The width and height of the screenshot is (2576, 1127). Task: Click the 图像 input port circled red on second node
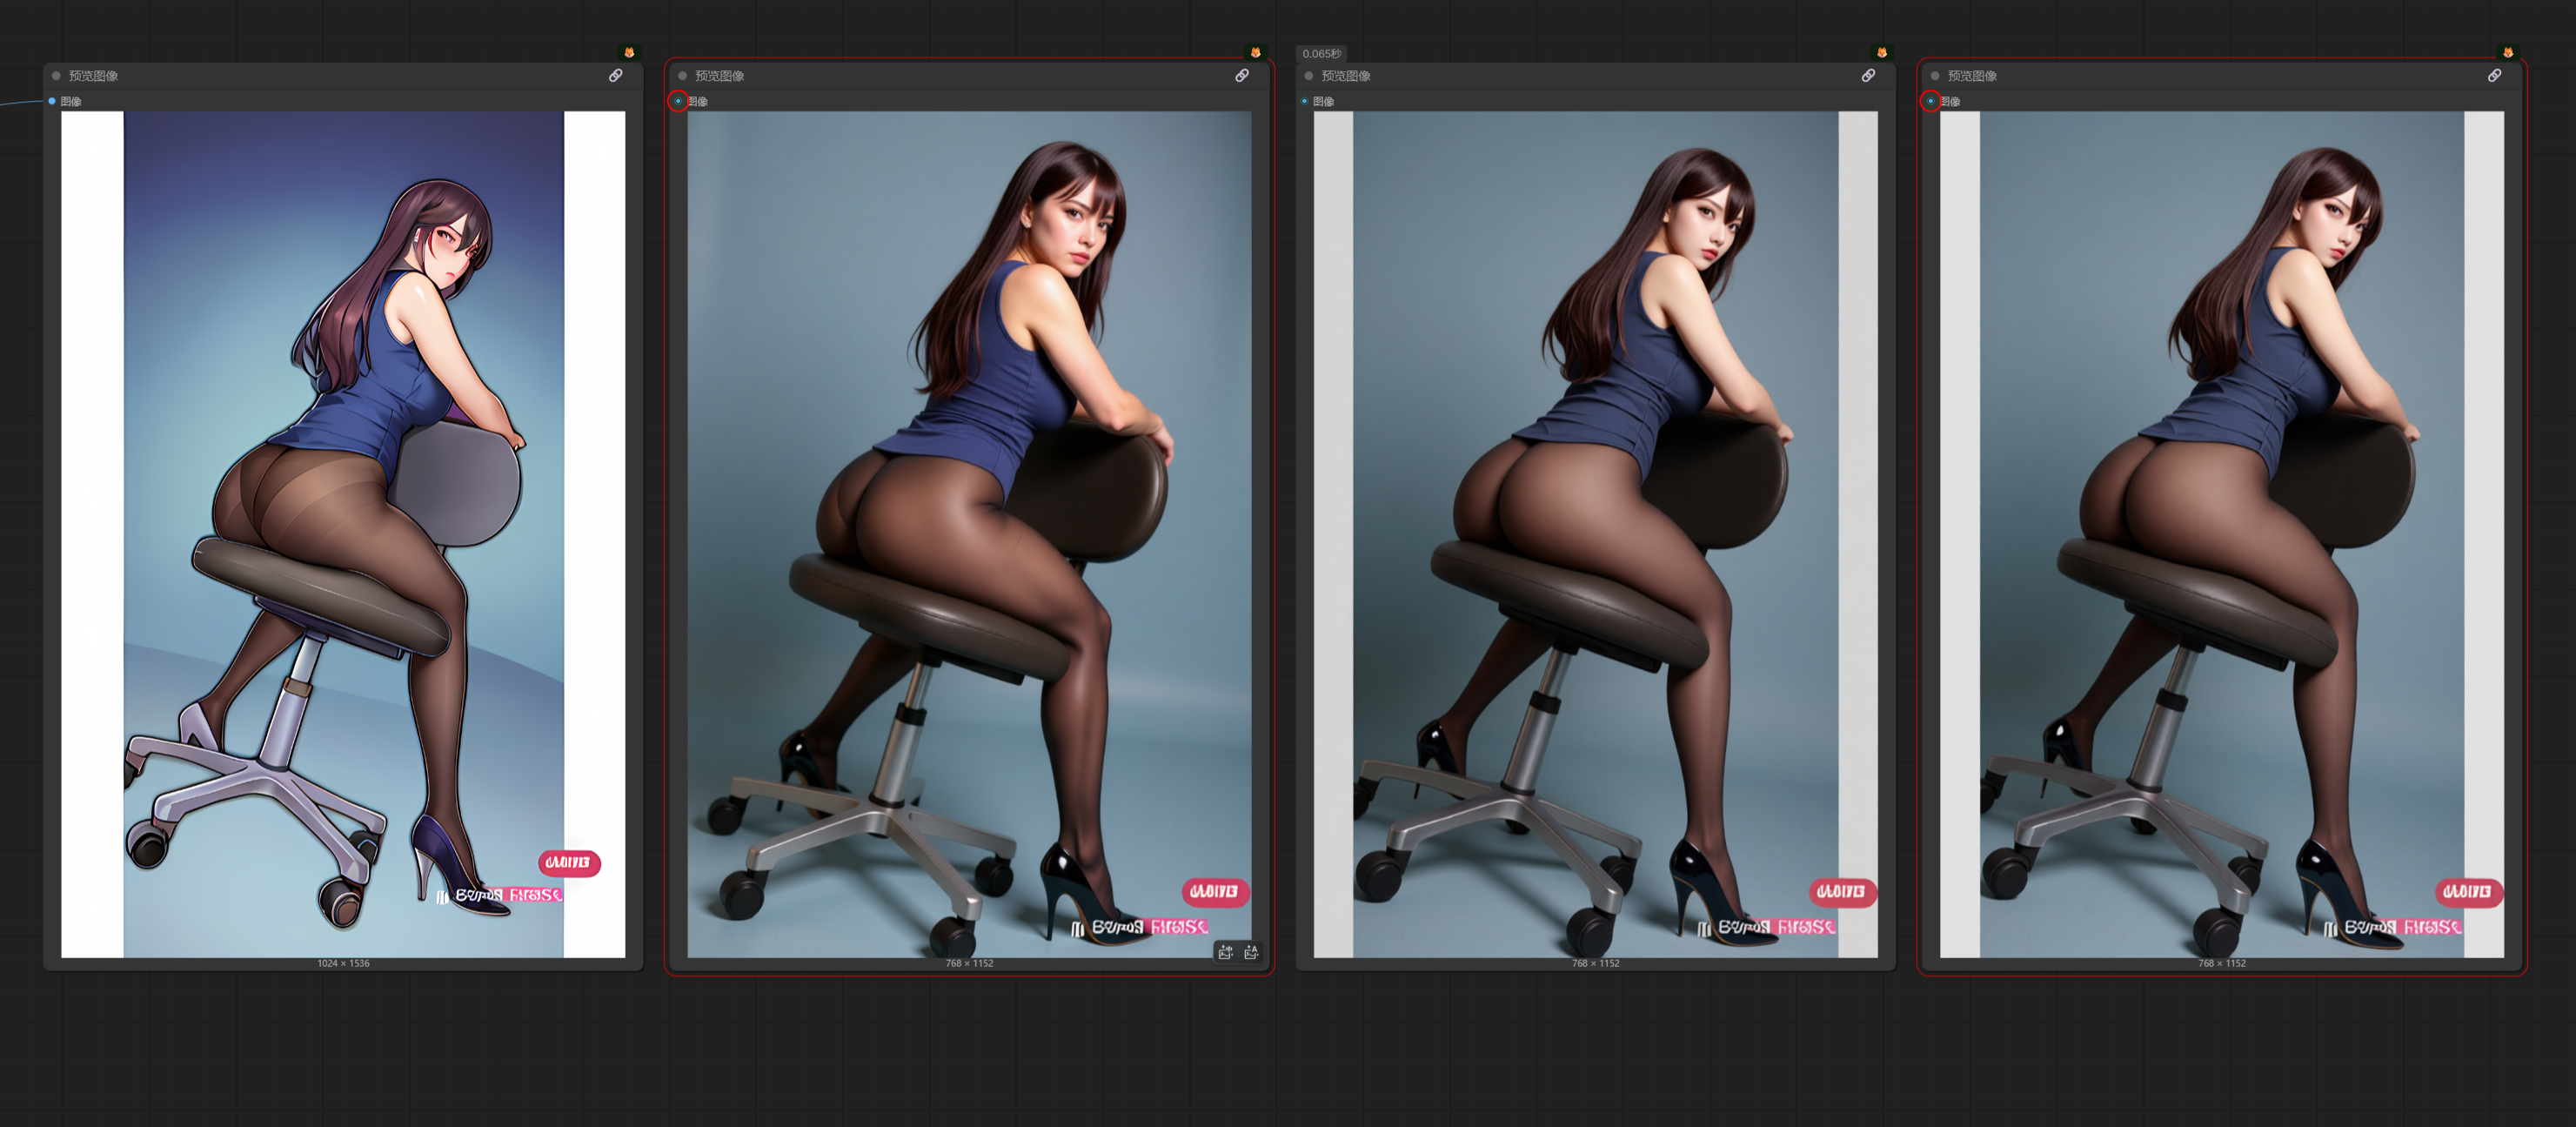678,101
